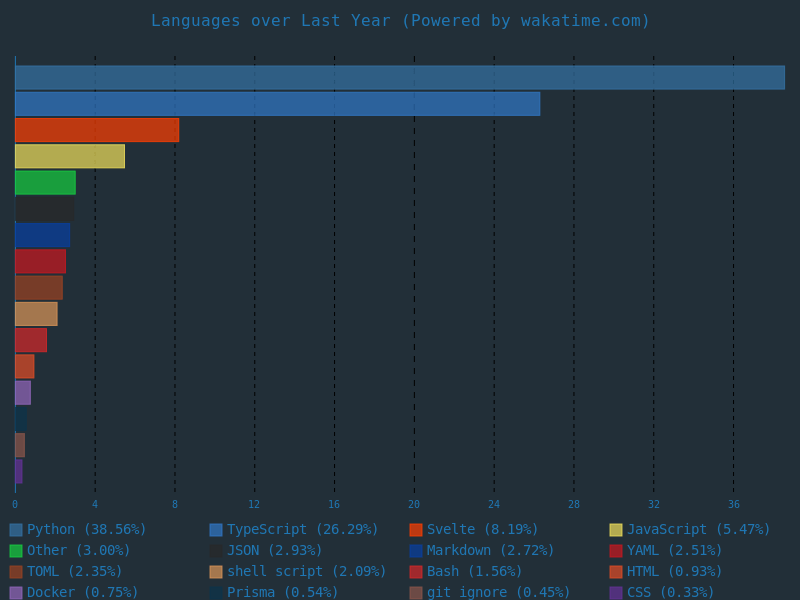Select the green Other bar
Viewport: 800px width, 600px height.
pos(45,183)
